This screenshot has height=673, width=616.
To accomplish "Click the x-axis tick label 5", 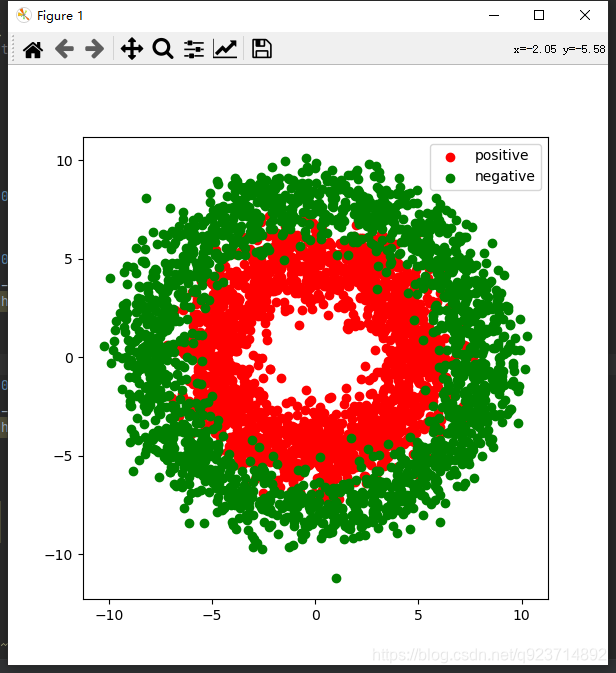I will [x=418, y=615].
